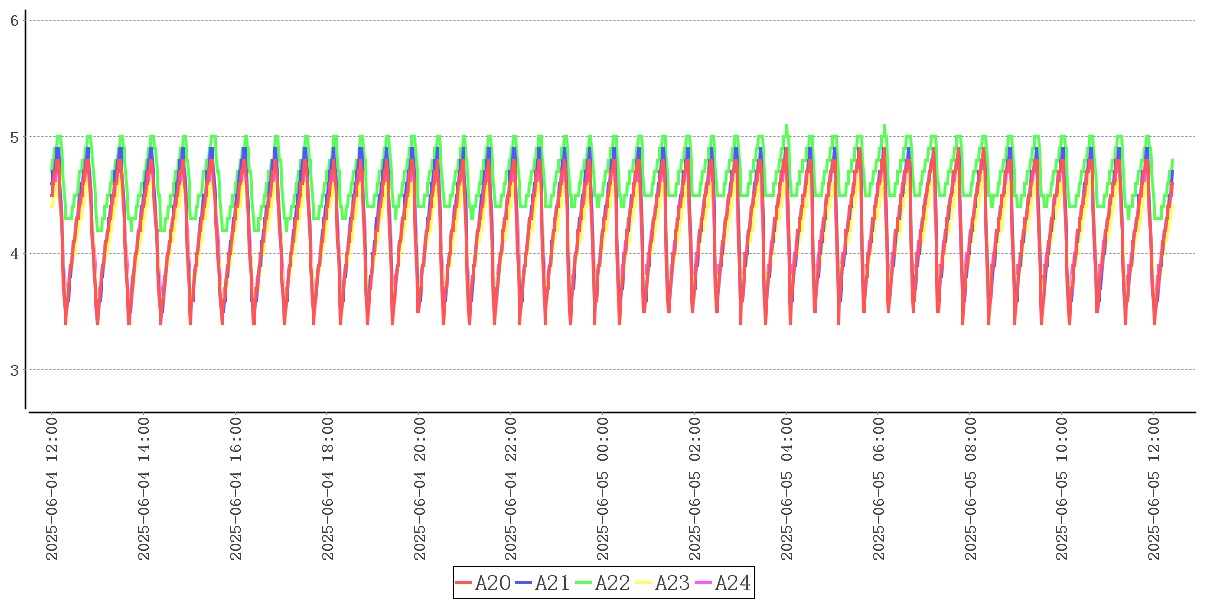The height and width of the screenshot is (600, 1207).
Task: Toggle the A22 legend entry text
Action: pyautogui.click(x=613, y=583)
